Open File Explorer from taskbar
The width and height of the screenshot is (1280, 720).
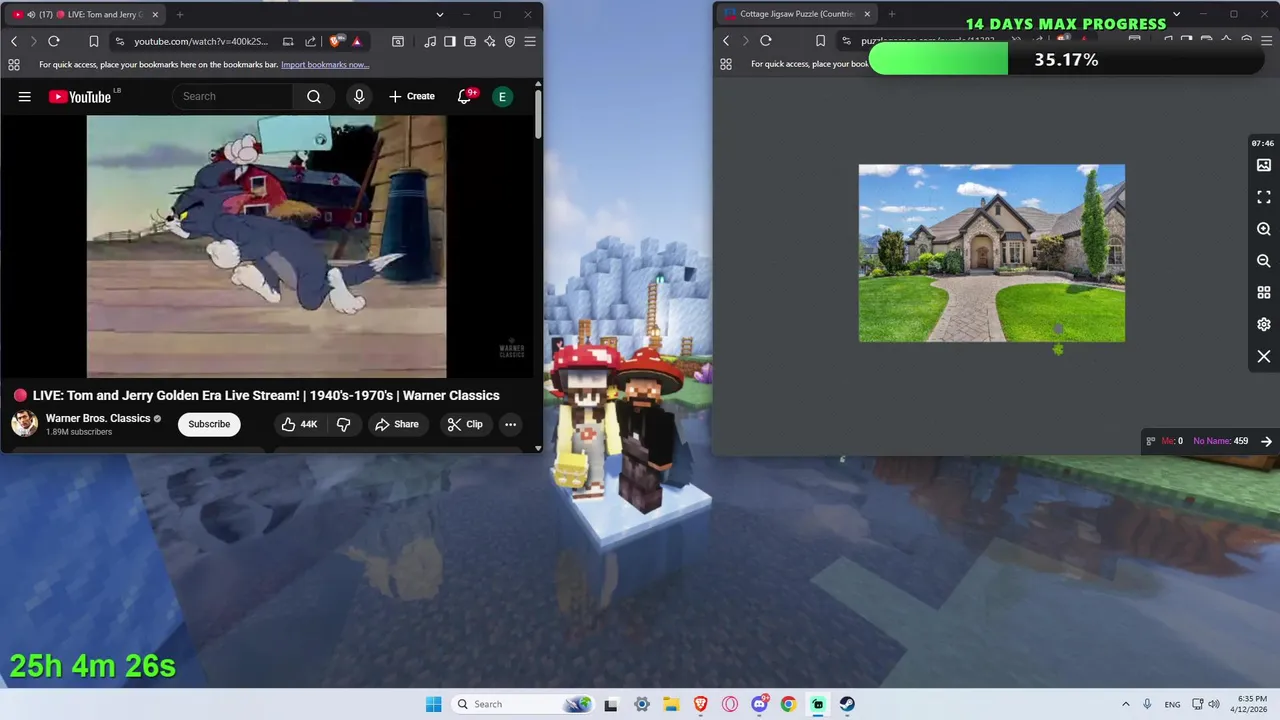coord(671,704)
